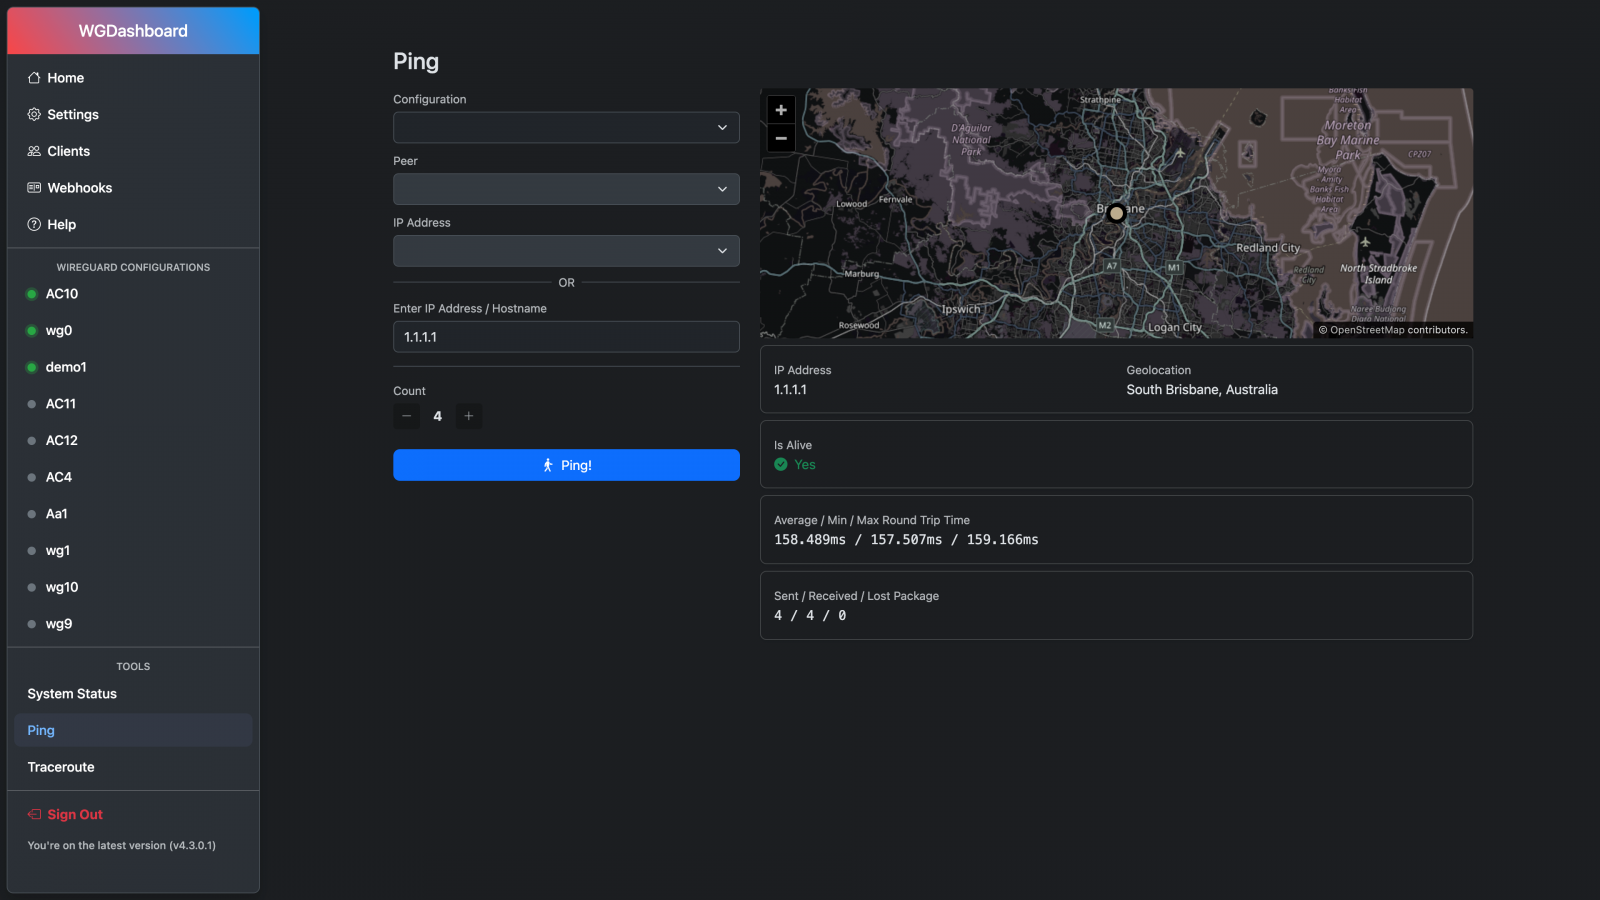The height and width of the screenshot is (900, 1600).
Task: Zoom out on the map
Action: point(781,138)
